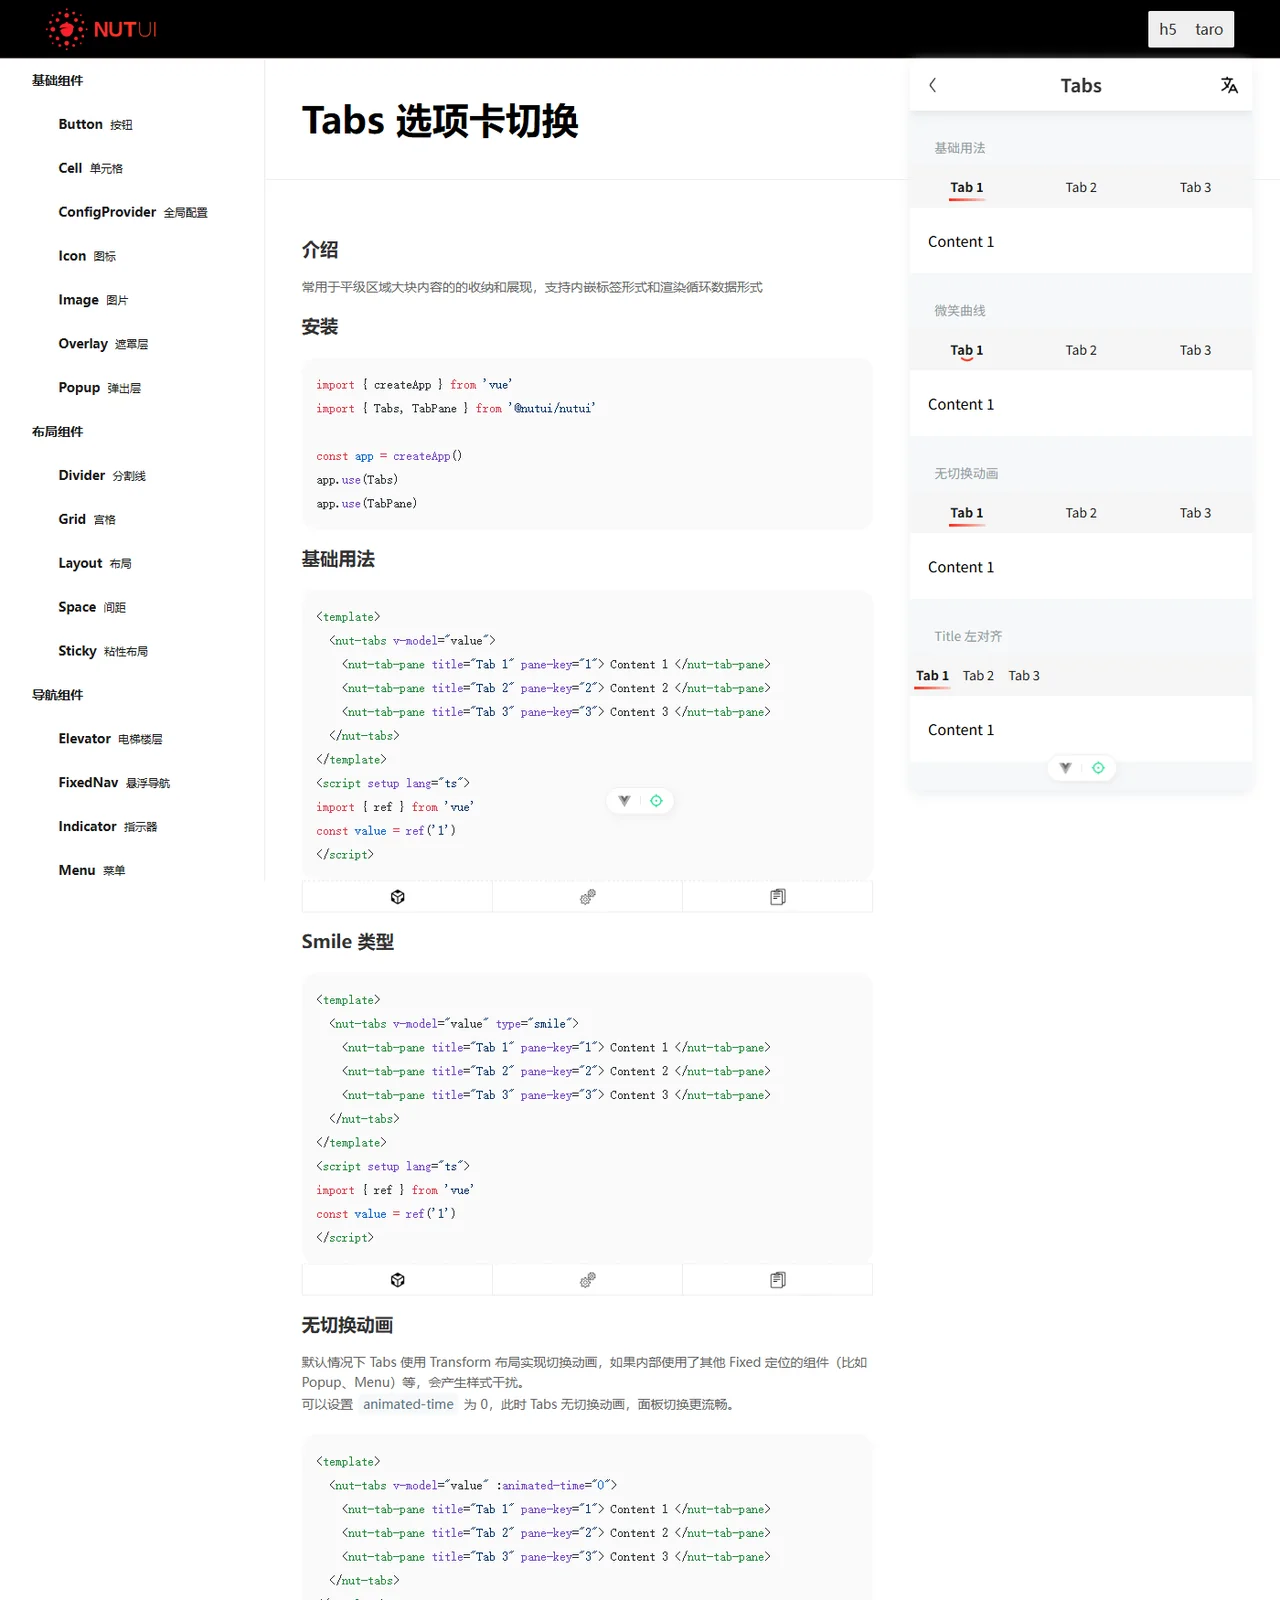The image size is (1280, 1600).
Task: Open the Popup 弹出层 sidebar page
Action: (x=99, y=388)
